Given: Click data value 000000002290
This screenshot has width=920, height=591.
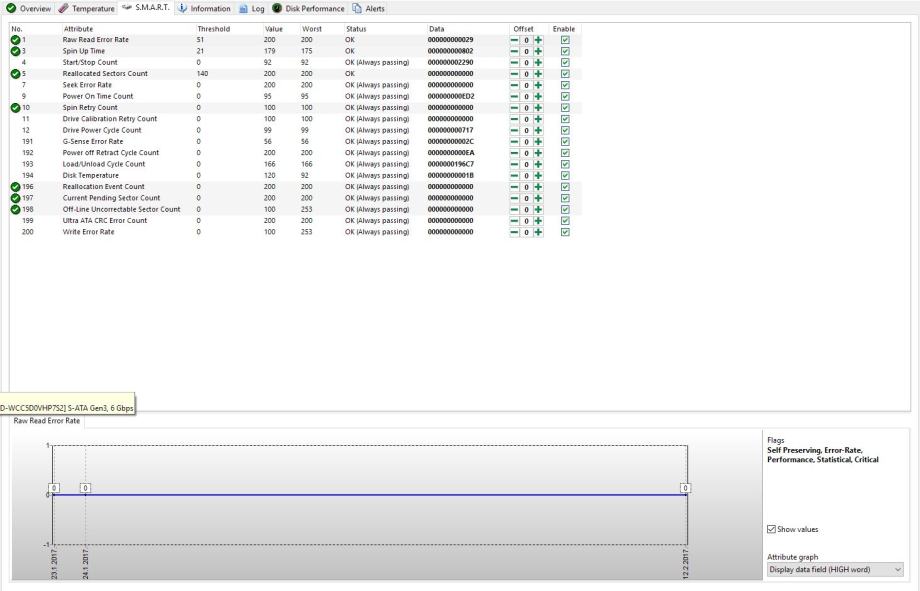Looking at the screenshot, I should [451, 62].
